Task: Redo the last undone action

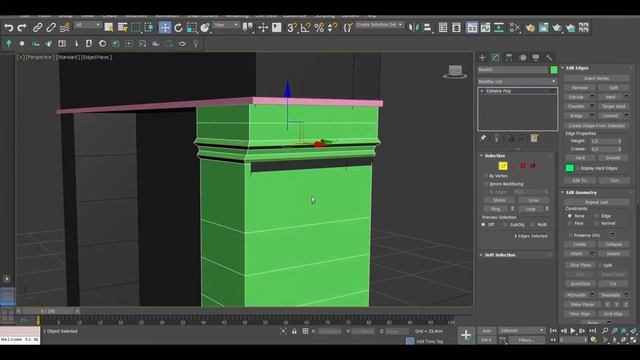Action: pos(22,28)
